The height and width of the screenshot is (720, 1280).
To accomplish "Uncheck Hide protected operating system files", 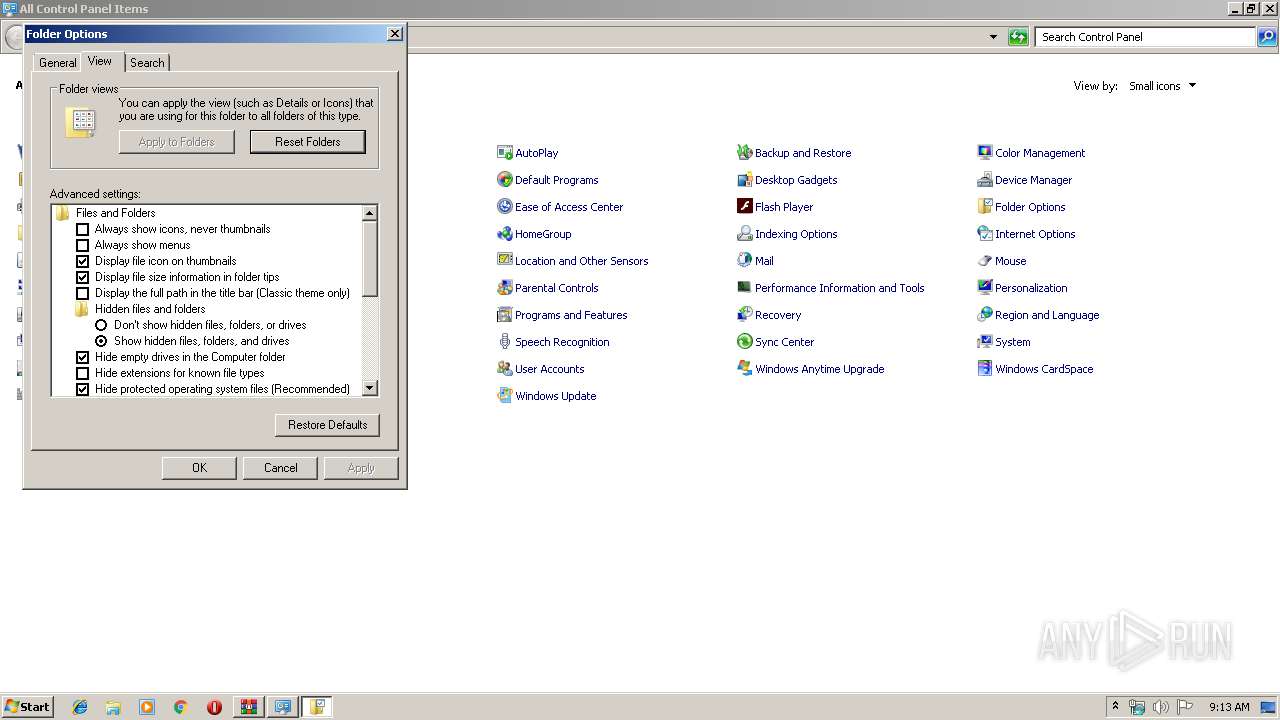I will [x=83, y=389].
